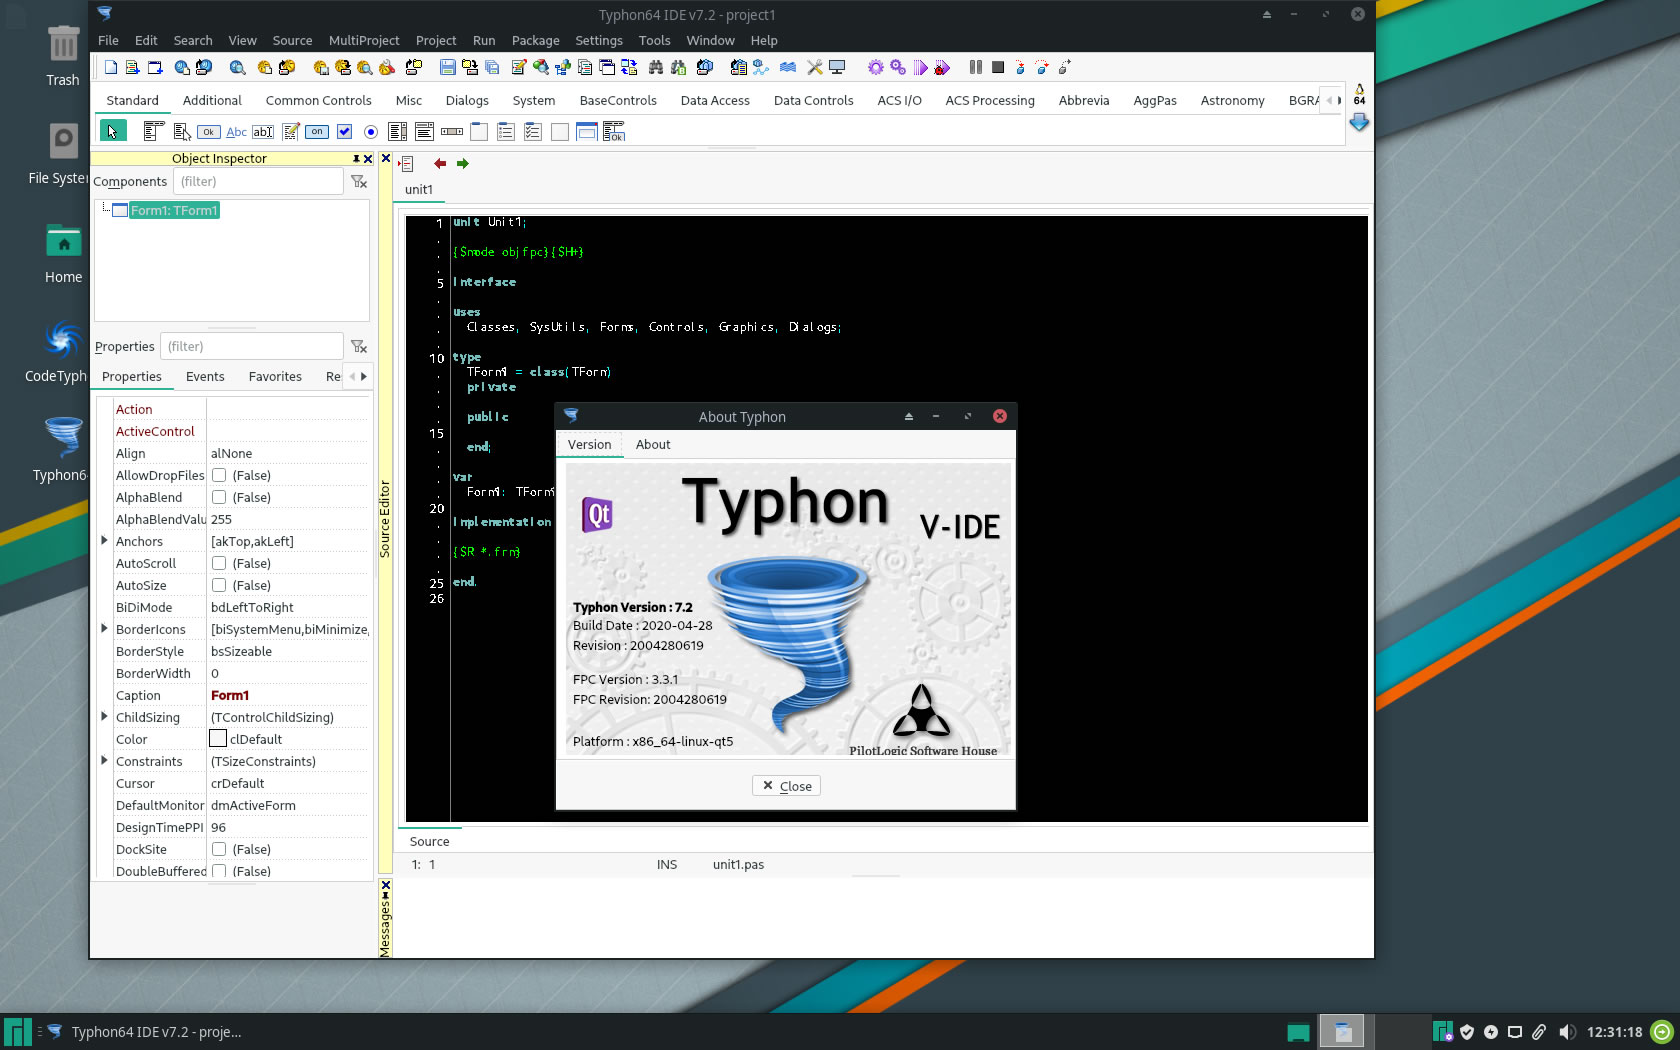The image size is (1680, 1050).
Task: Click the purple Run arrow icon
Action: [x=920, y=68]
